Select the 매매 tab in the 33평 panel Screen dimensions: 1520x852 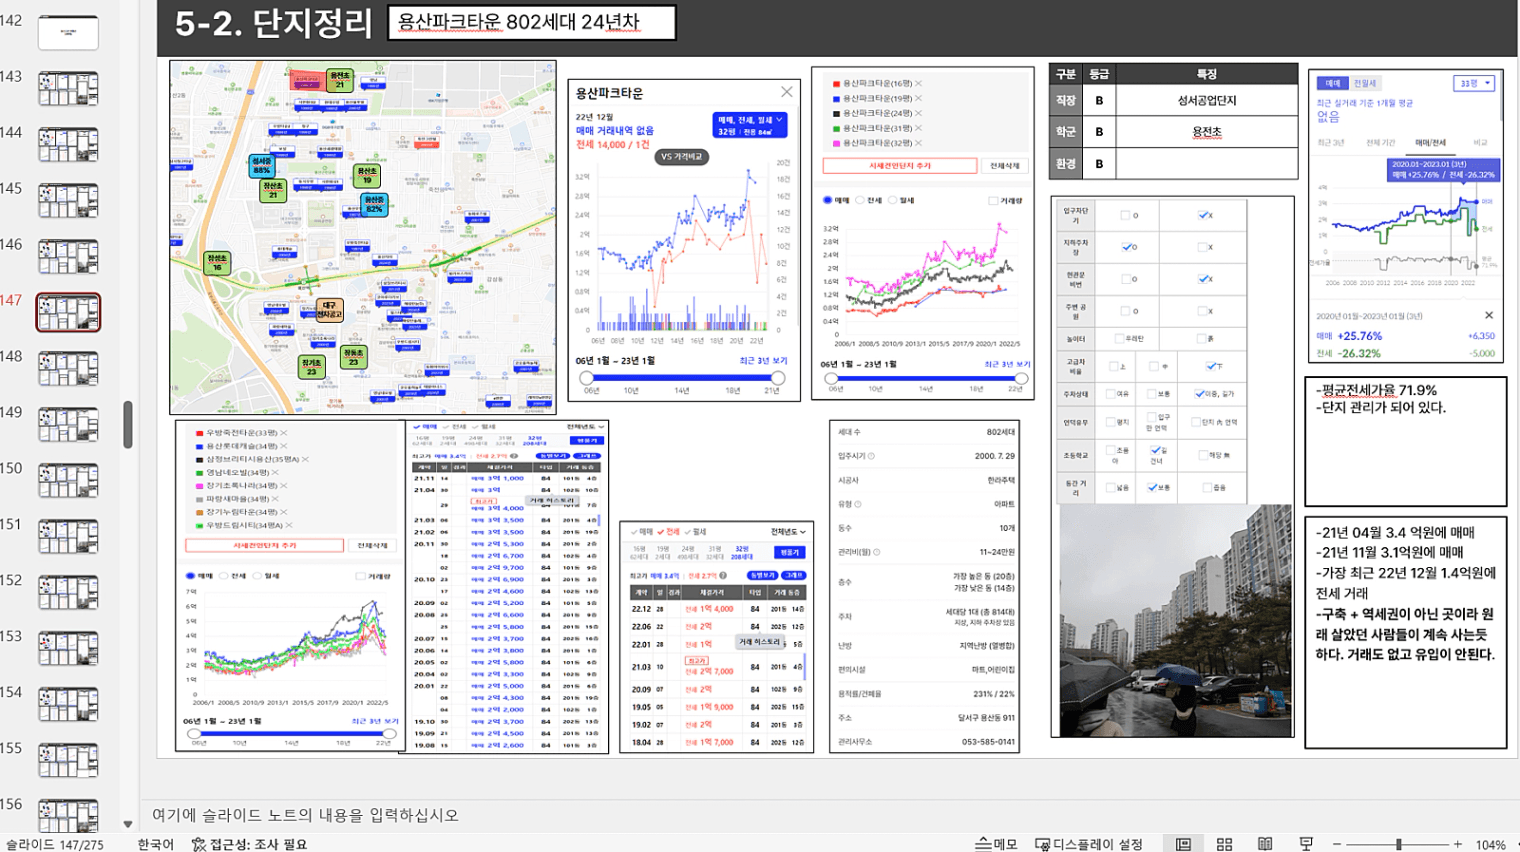pos(1333,83)
